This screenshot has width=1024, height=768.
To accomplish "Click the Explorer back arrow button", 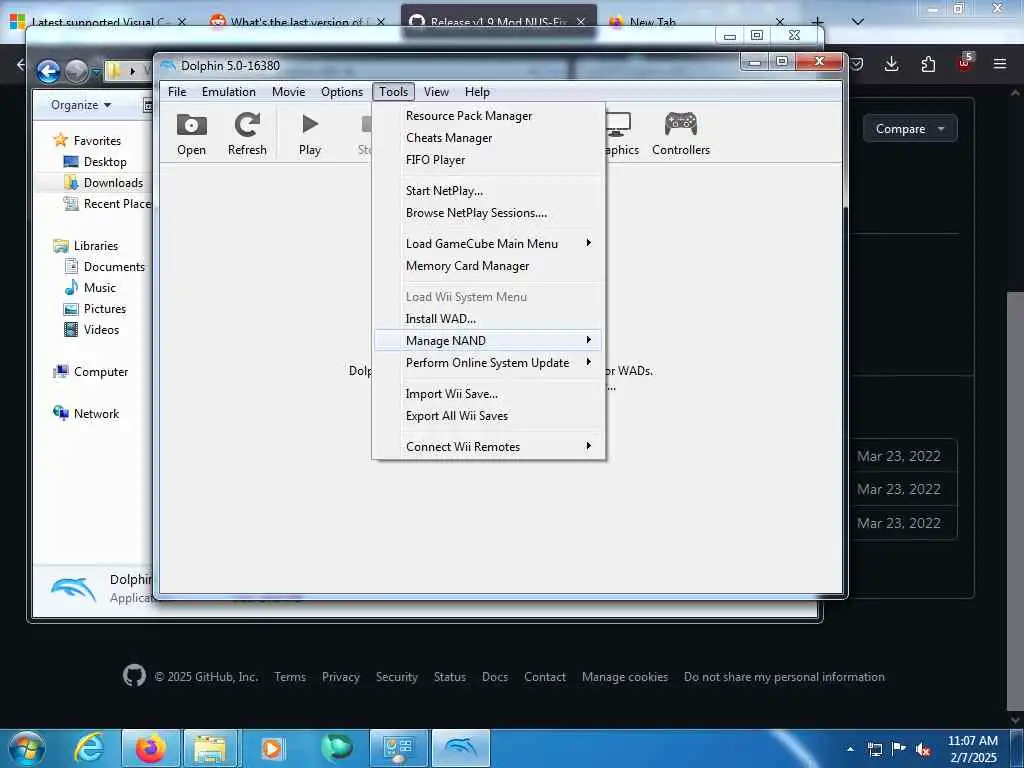I will tap(48, 71).
